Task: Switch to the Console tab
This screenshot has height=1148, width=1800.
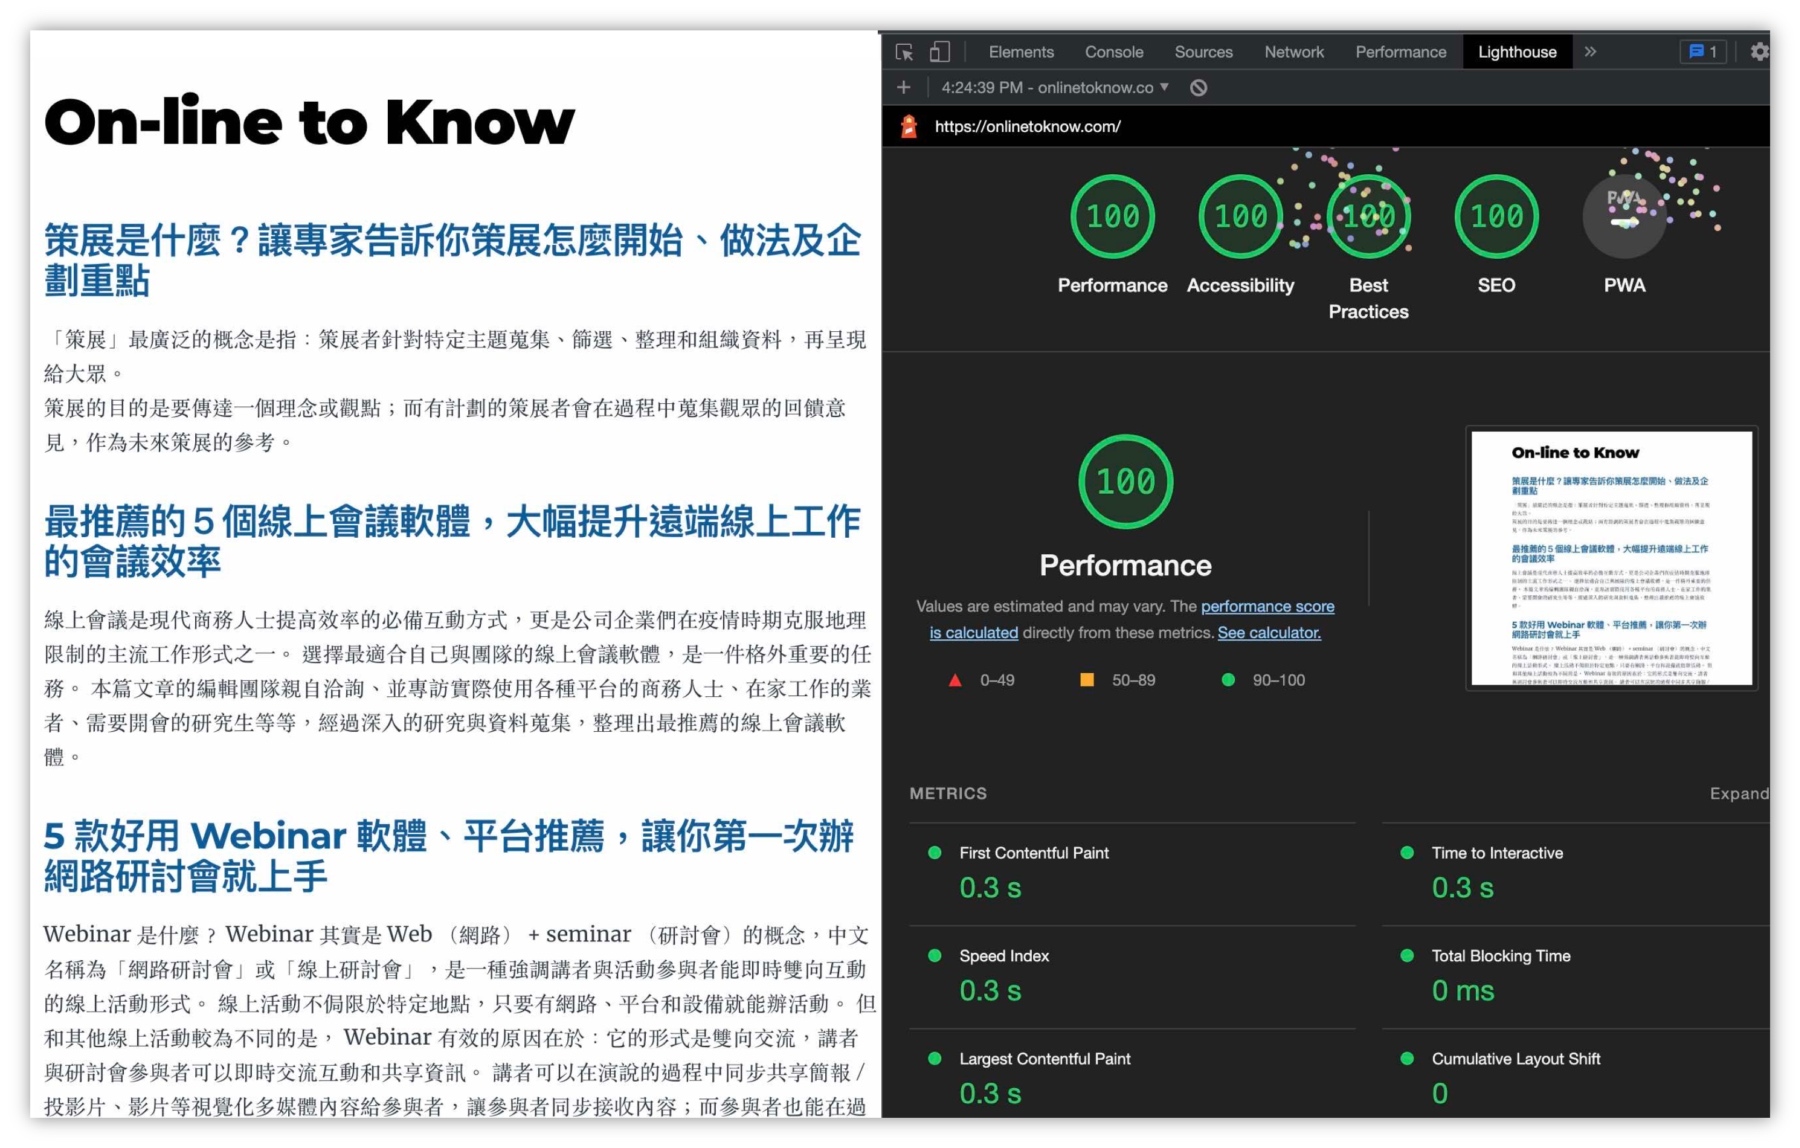Action: click(x=1113, y=51)
